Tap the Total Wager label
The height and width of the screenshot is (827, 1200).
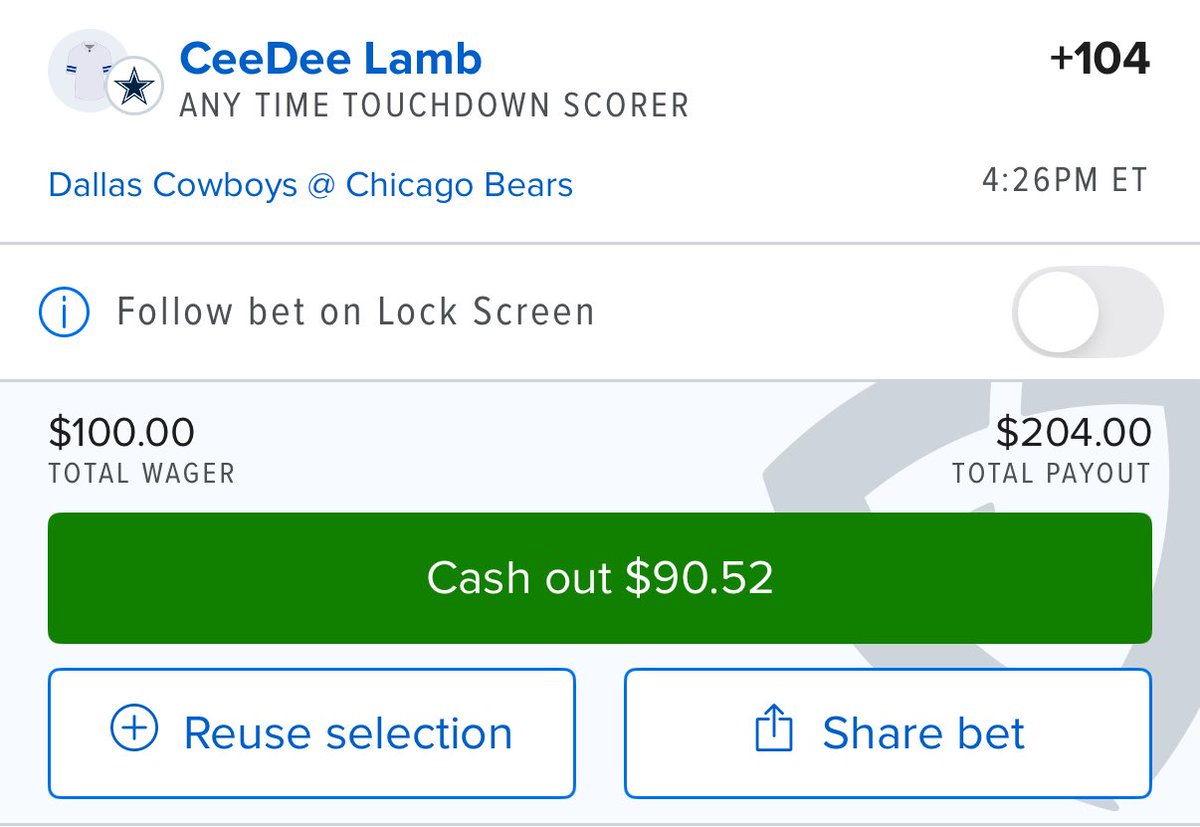click(x=142, y=473)
